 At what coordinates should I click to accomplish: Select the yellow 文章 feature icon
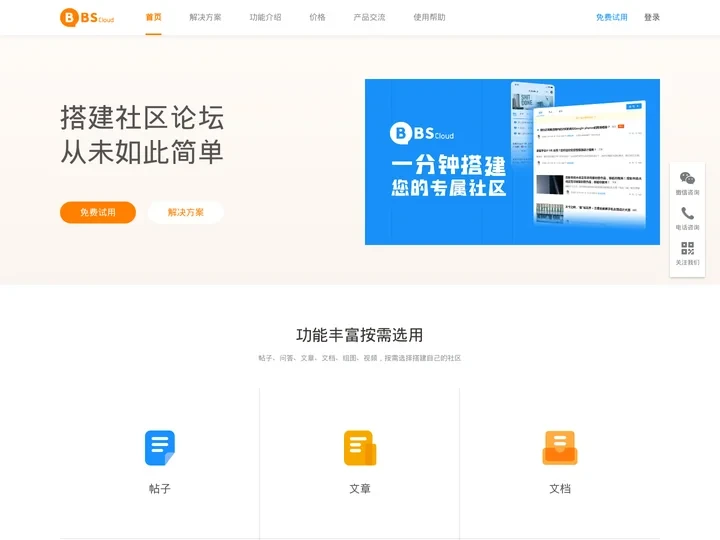(x=360, y=448)
